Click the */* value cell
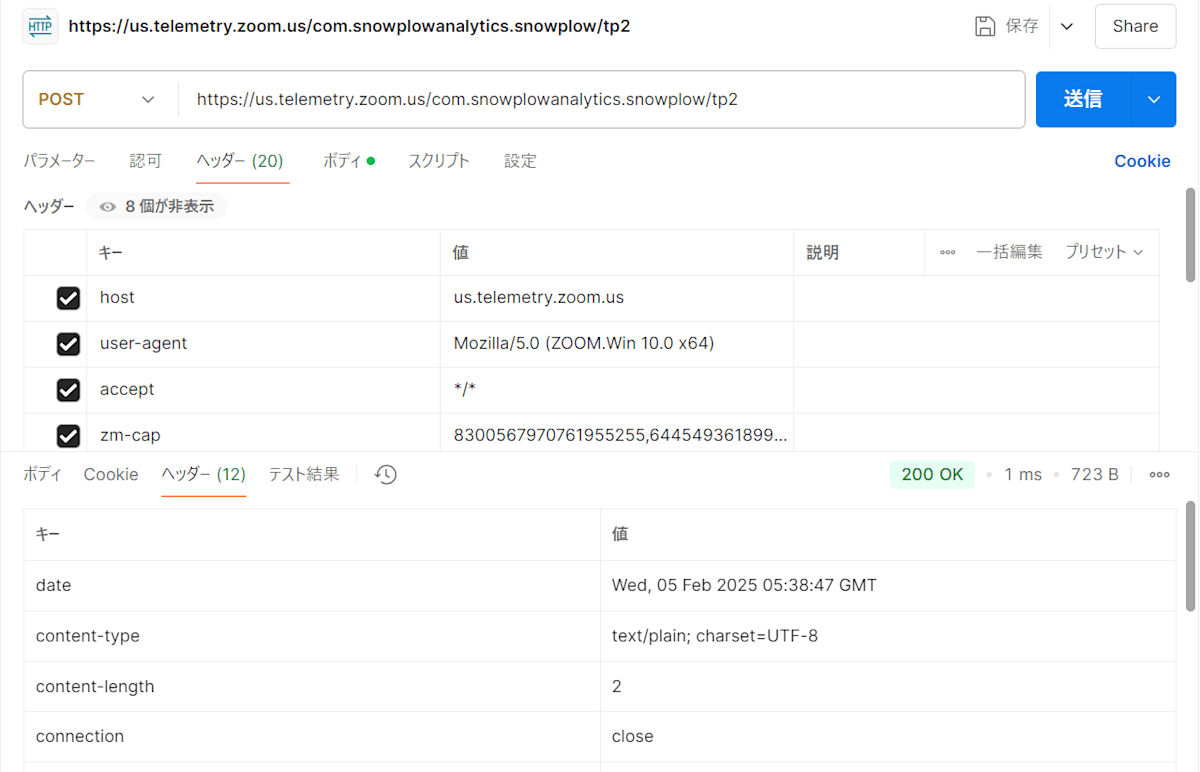This screenshot has width=1200, height=772. tap(617, 390)
